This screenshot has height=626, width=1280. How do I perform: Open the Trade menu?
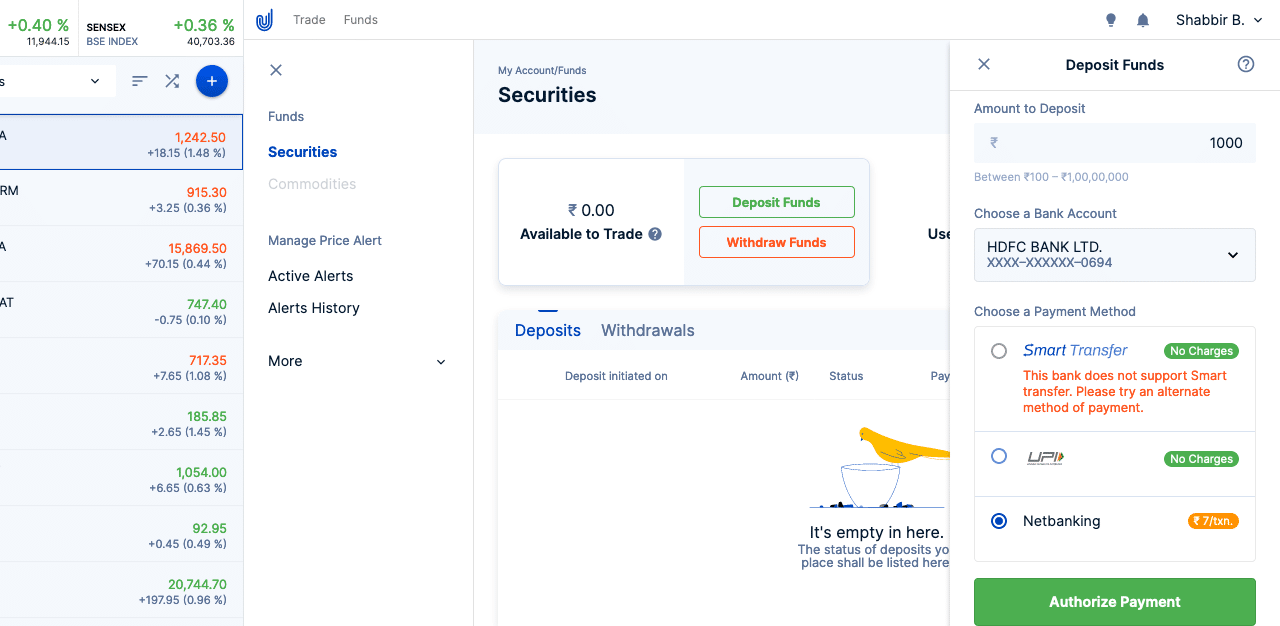tap(309, 20)
